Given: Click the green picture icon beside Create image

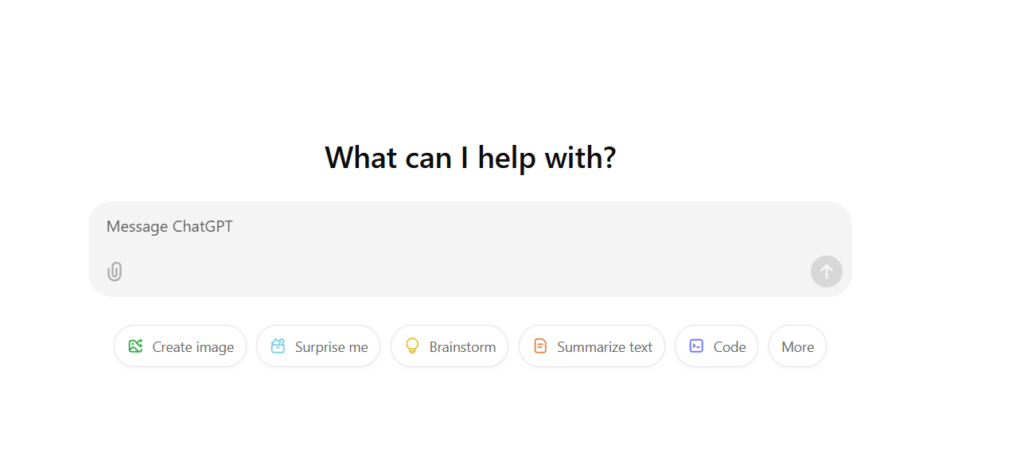Looking at the screenshot, I should click(135, 346).
